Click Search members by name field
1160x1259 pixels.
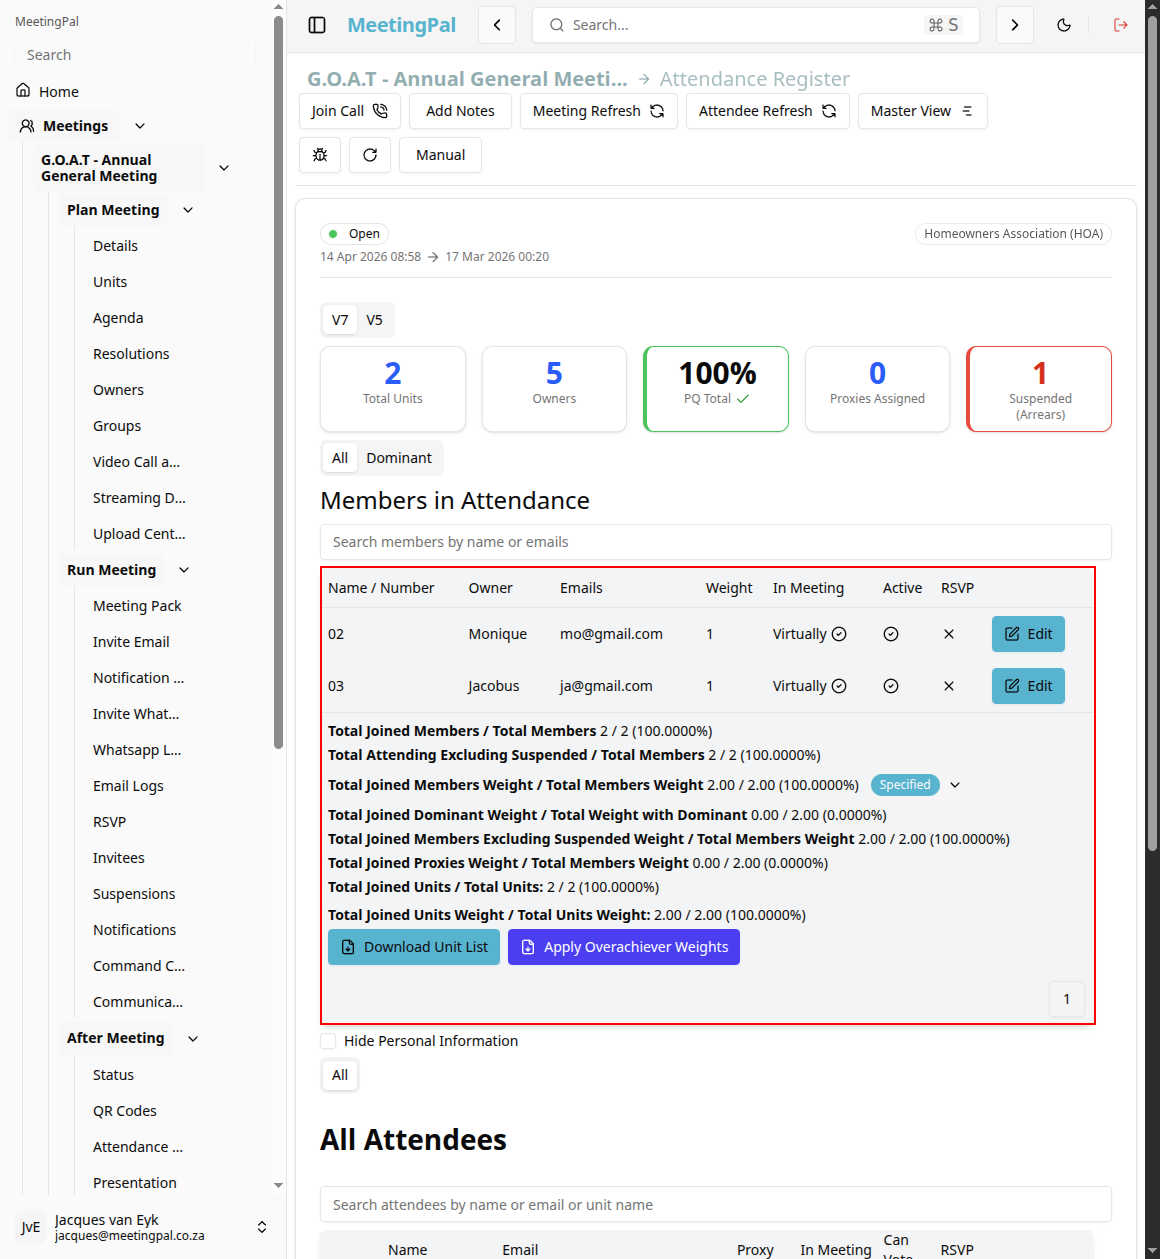716,542
